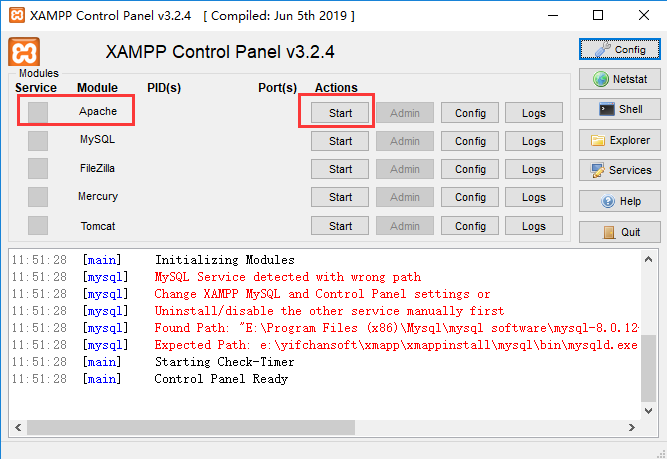Screen dimensions: 667x459
Task: Click 'Uninstall/disable the other service' line
Action: click(x=329, y=311)
